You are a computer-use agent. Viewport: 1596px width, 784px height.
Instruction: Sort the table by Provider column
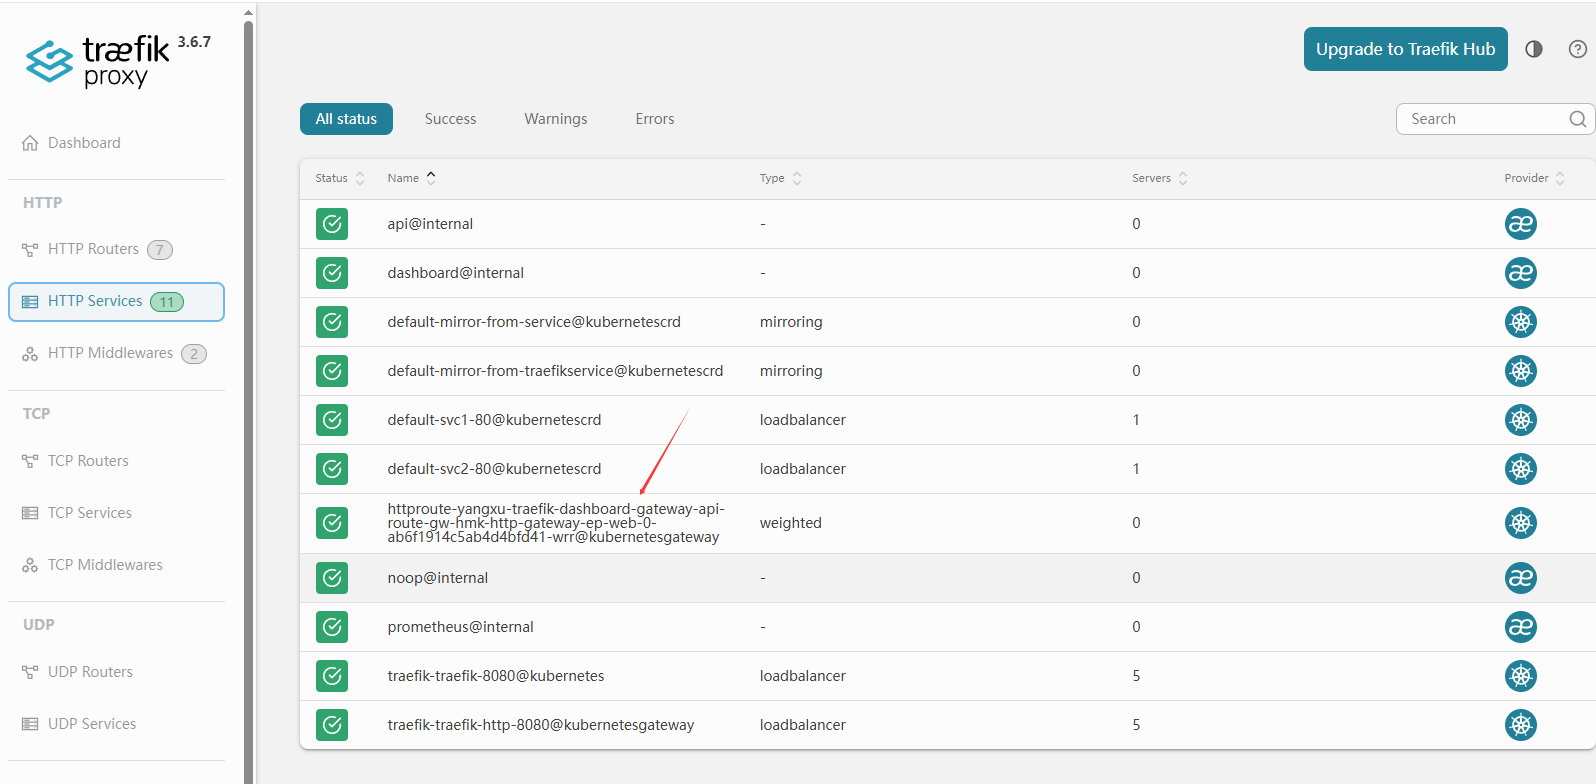[x=1535, y=178]
